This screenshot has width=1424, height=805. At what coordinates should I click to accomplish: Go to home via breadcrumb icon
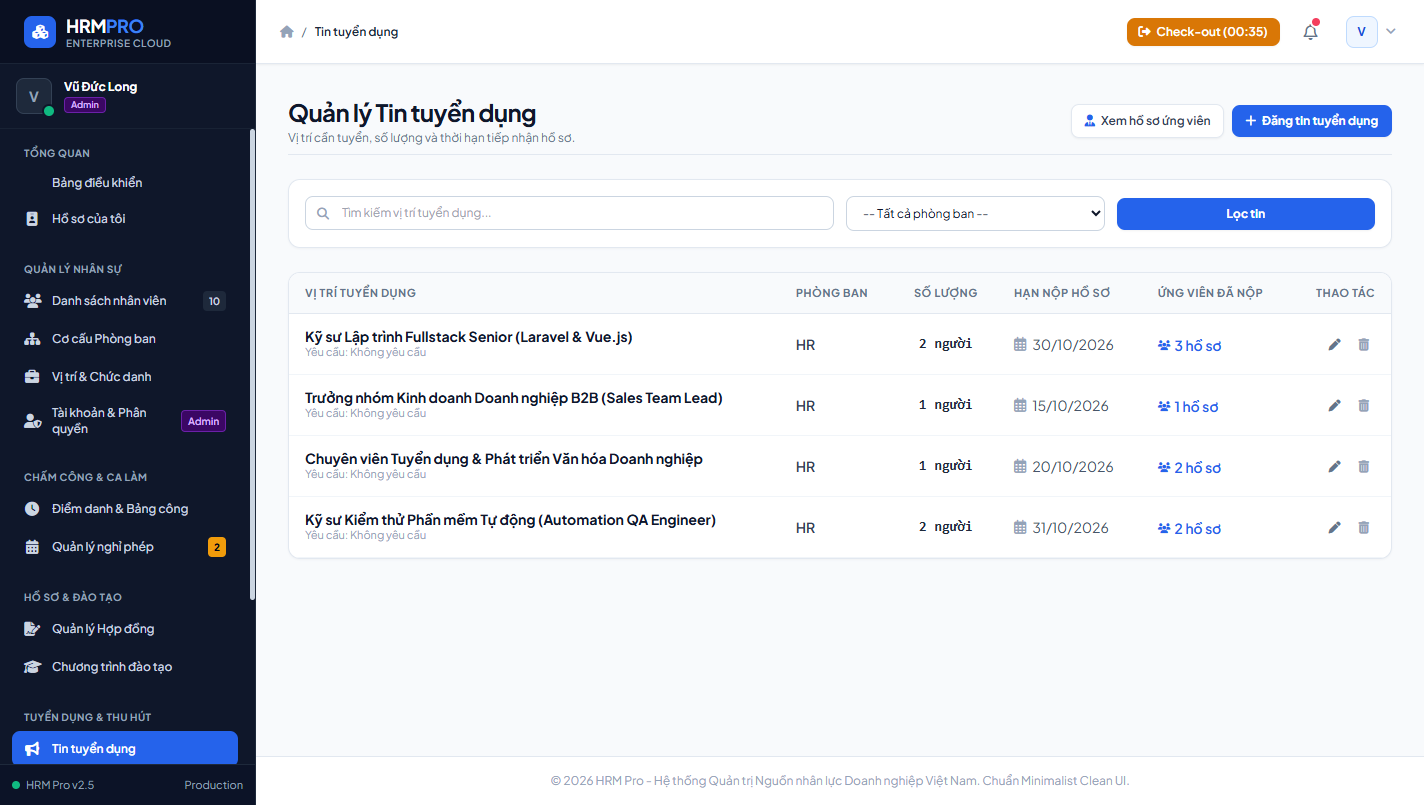tap(287, 32)
